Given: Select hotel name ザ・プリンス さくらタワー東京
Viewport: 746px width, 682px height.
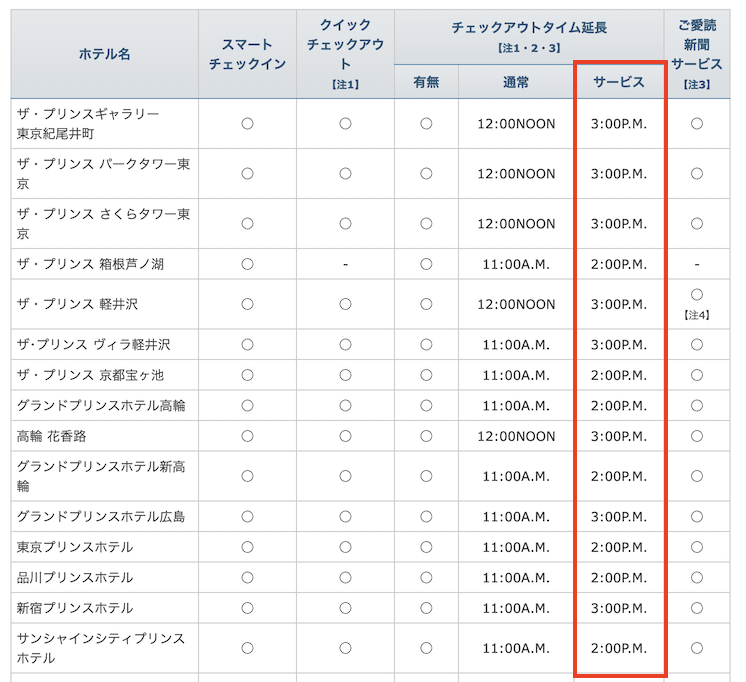Looking at the screenshot, I should pyautogui.click(x=104, y=224).
